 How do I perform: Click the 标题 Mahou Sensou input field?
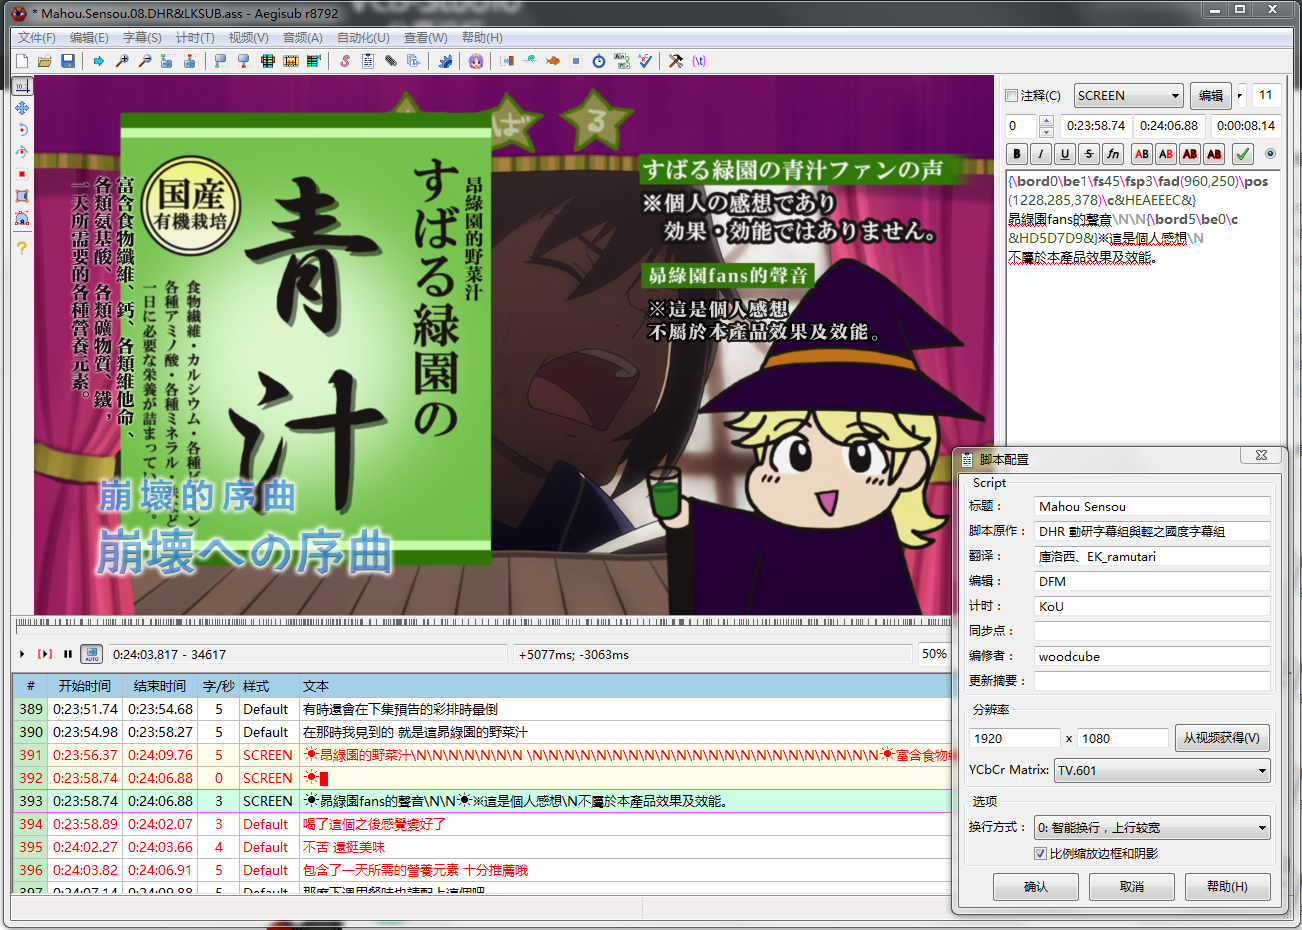tap(1152, 506)
